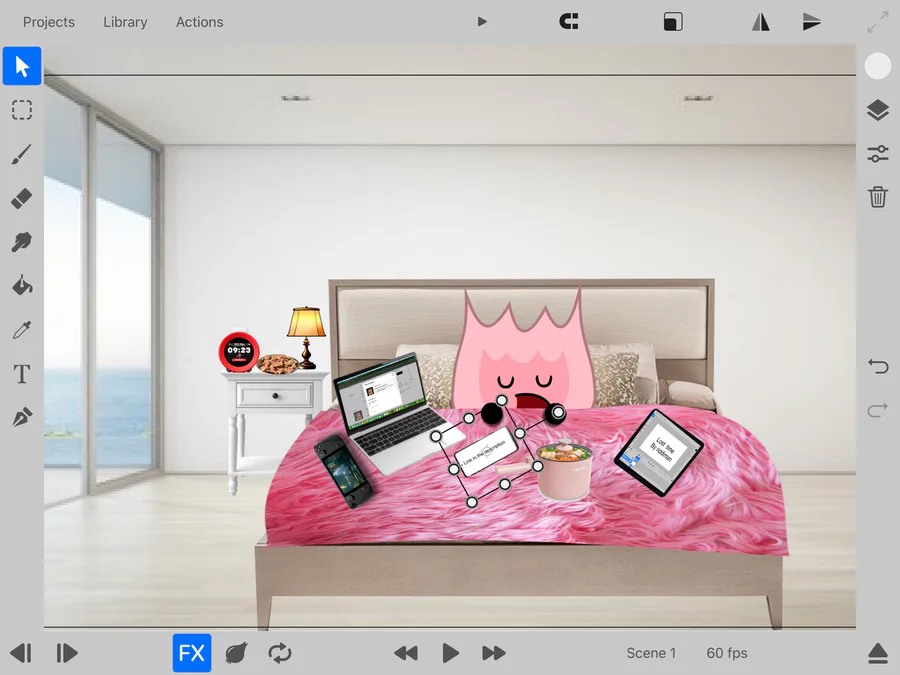This screenshot has height=675, width=900.
Task: Click the clip connector icon in top bar
Action: pos(569,22)
